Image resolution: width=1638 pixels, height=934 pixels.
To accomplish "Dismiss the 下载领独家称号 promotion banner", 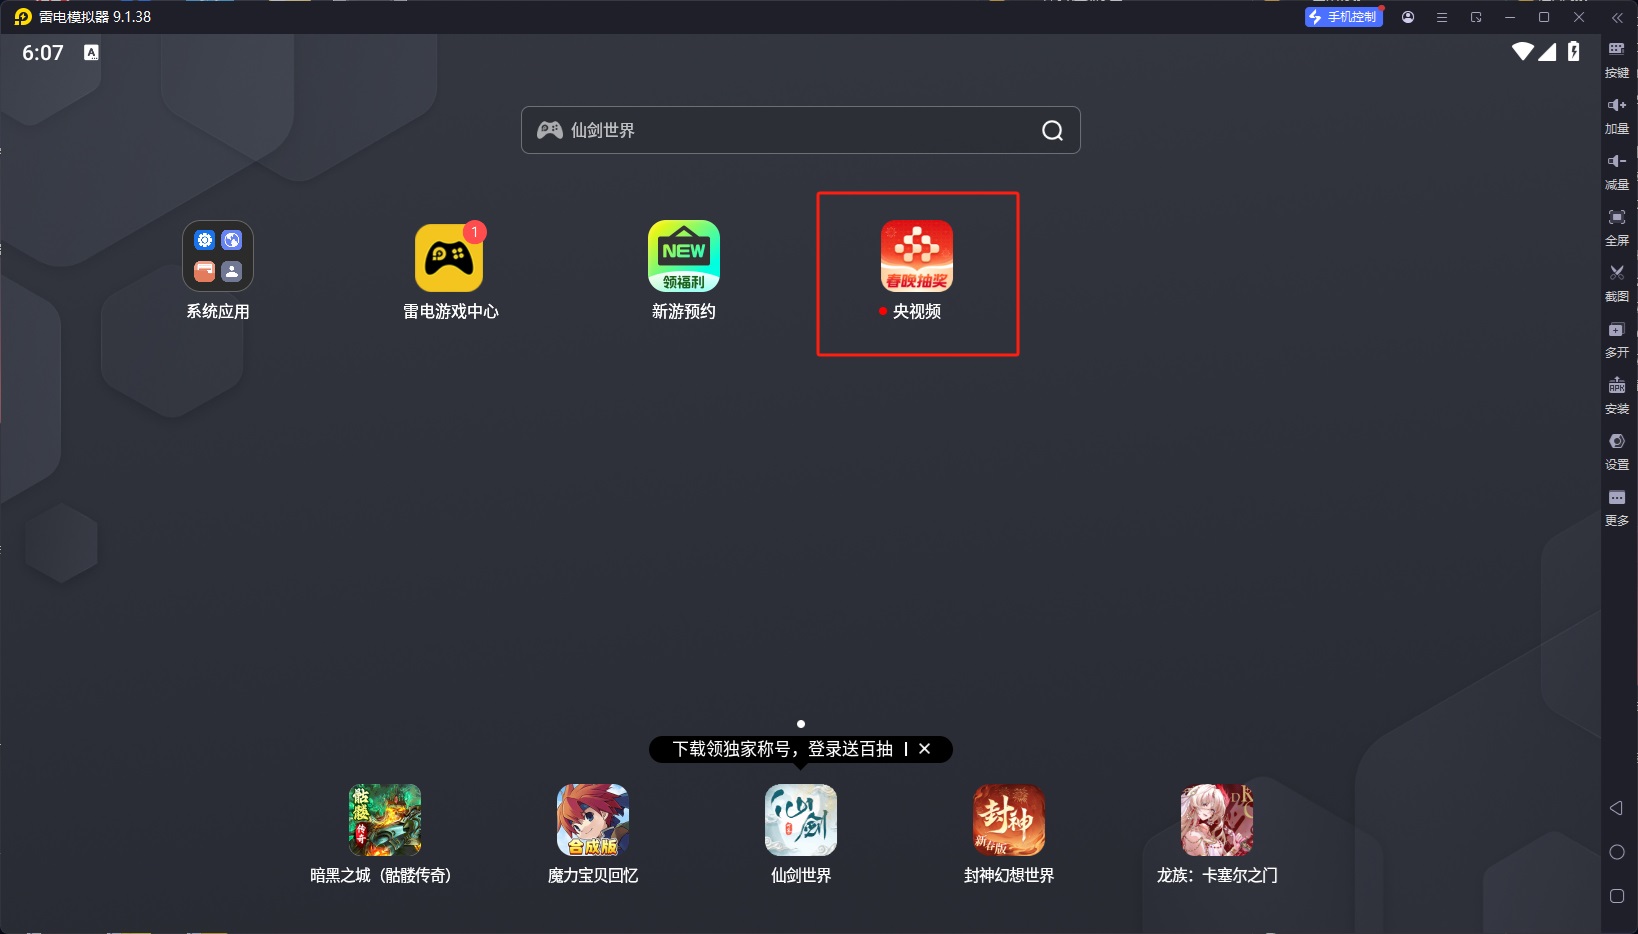I will point(925,749).
